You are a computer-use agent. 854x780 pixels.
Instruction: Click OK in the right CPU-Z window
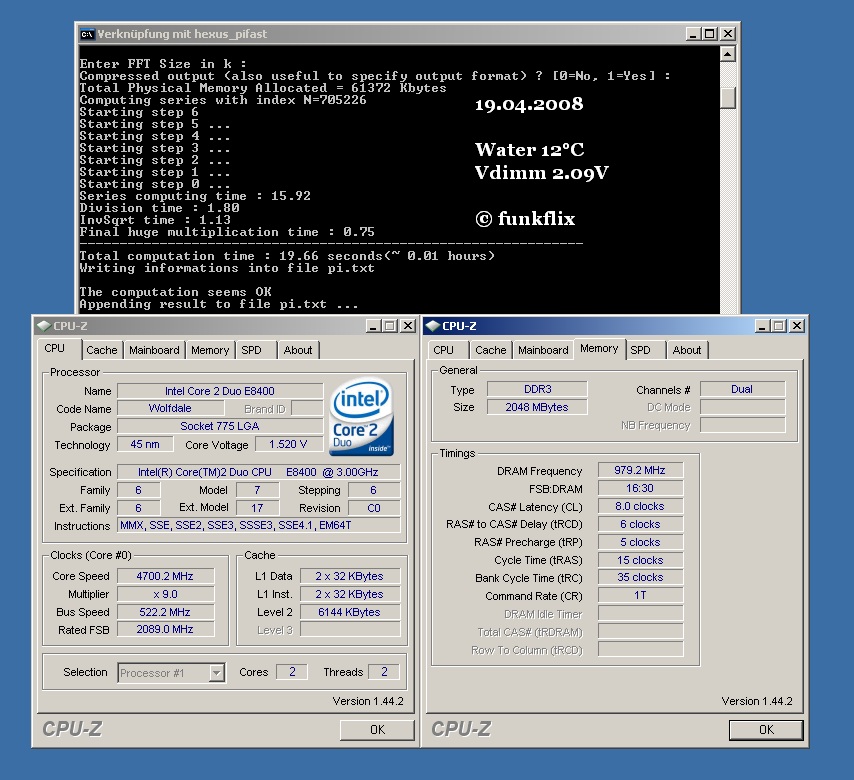click(766, 730)
